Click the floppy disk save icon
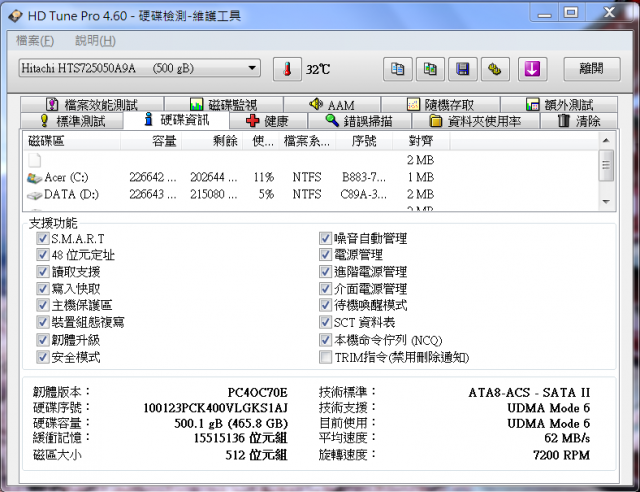The width and height of the screenshot is (640, 492). [462, 69]
